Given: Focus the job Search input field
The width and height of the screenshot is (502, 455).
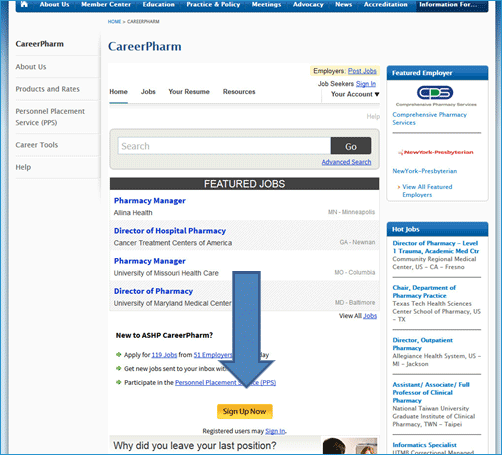Looking at the screenshot, I should (224, 146).
